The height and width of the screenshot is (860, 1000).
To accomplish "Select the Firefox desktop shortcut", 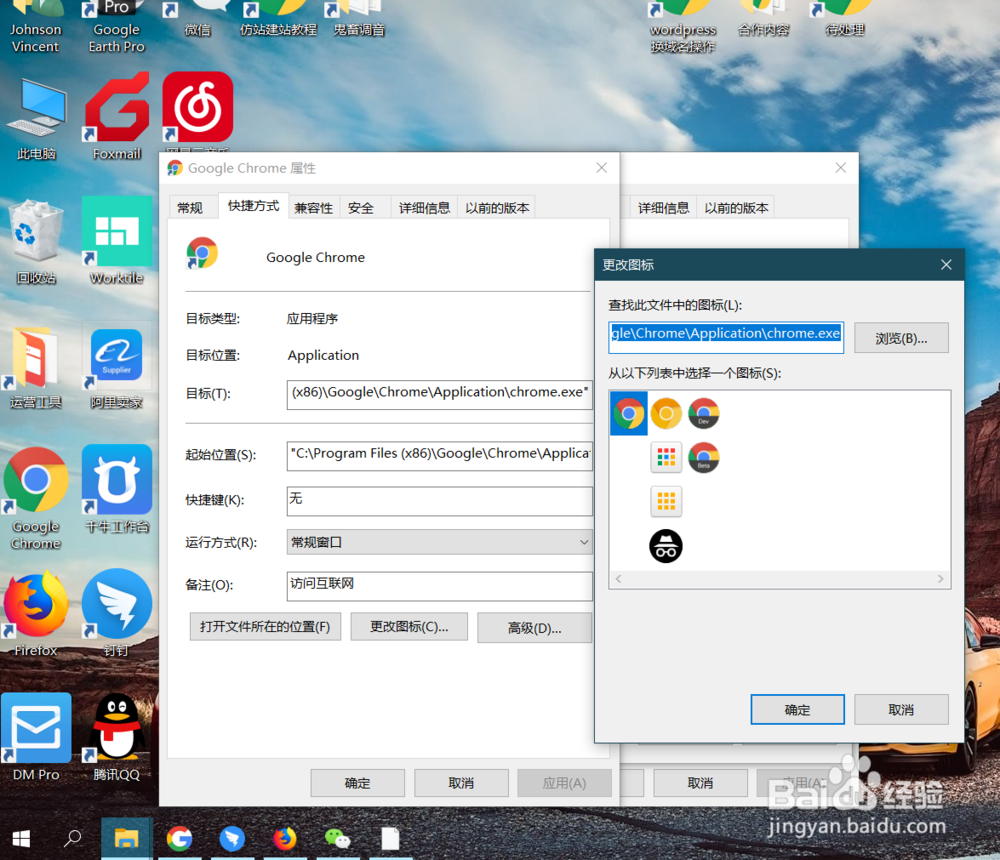I will point(36,614).
